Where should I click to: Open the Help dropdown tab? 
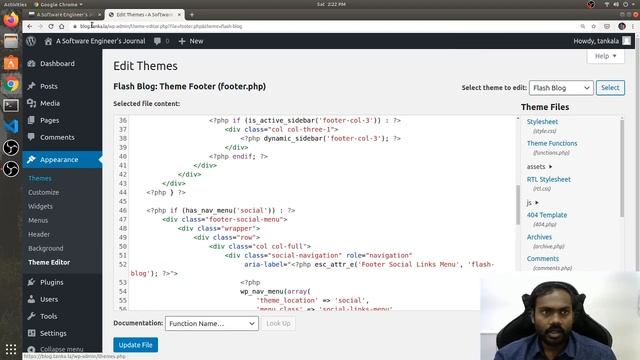(605, 56)
